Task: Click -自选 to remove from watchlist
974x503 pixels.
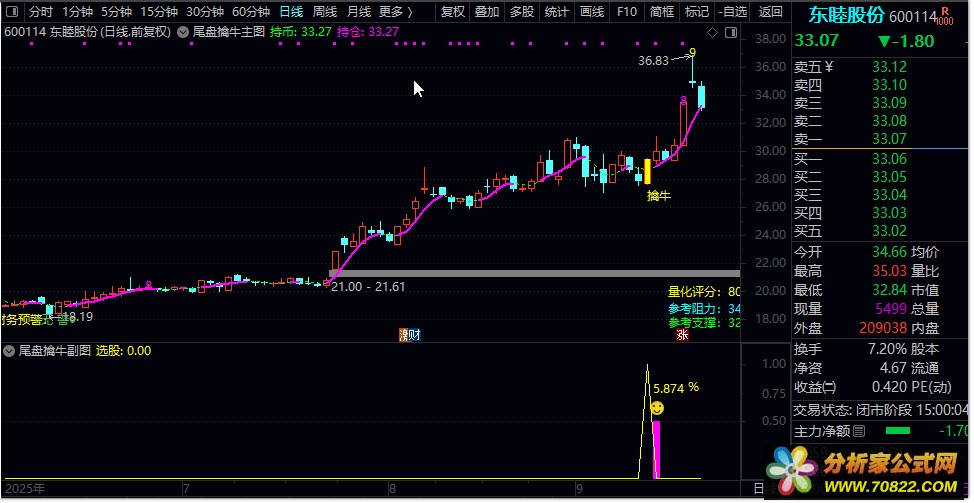Action: click(x=733, y=11)
